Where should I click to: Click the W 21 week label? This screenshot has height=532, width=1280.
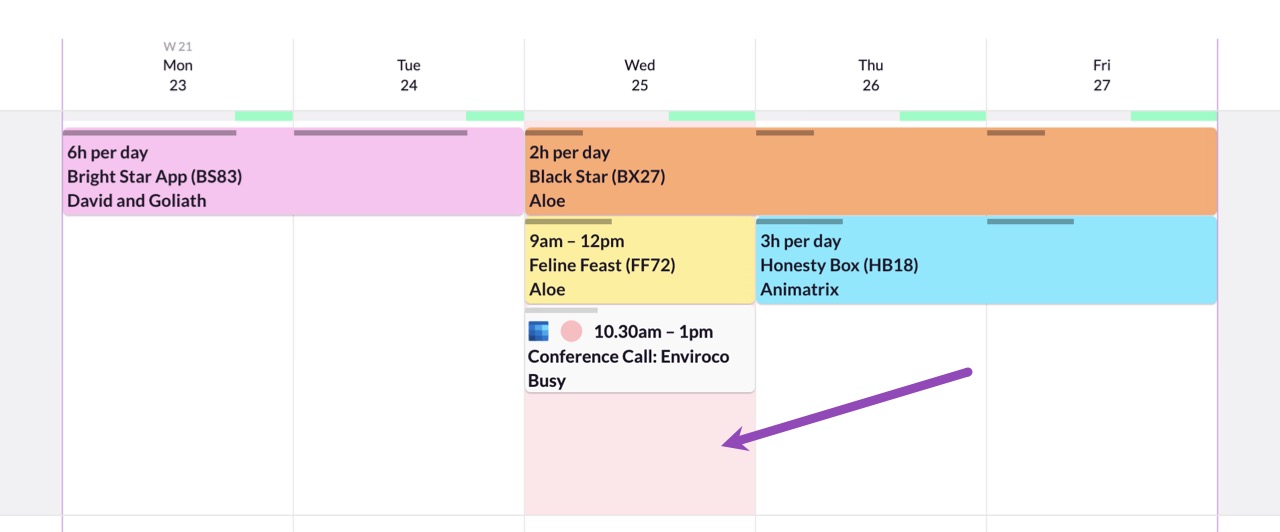click(x=178, y=46)
